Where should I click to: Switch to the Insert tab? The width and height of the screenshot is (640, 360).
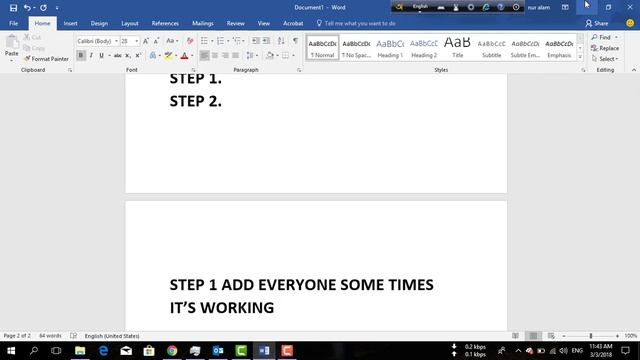(70, 24)
